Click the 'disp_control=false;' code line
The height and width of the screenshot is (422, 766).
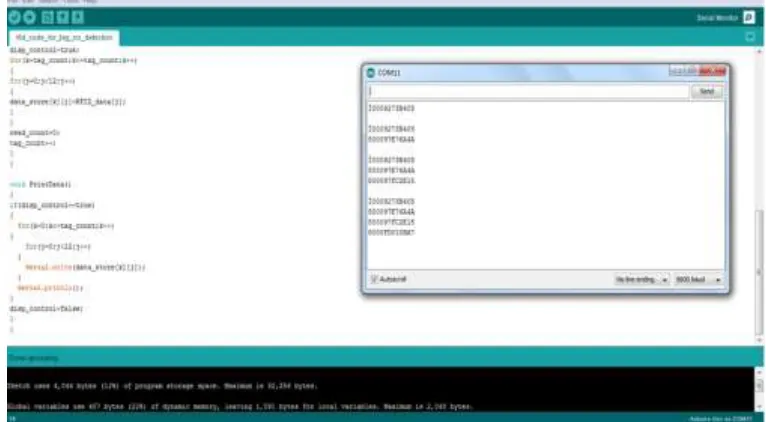(x=46, y=309)
